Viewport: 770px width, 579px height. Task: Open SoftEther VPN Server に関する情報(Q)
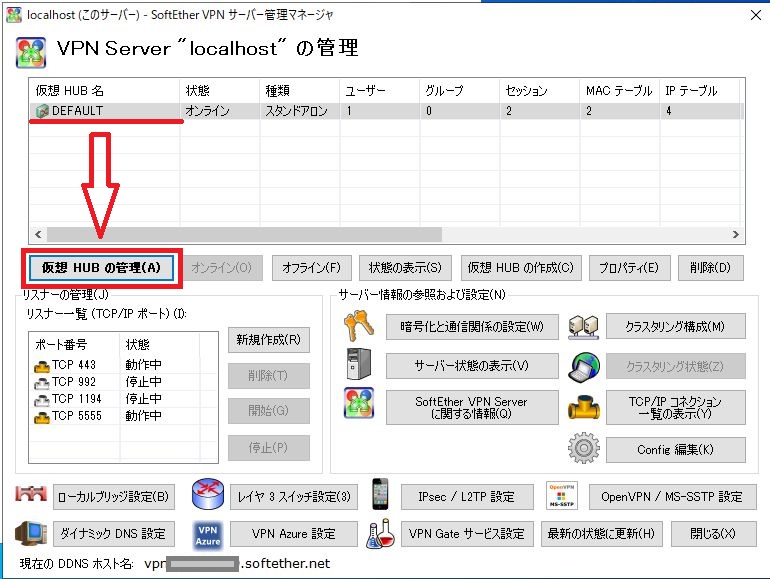pos(472,408)
